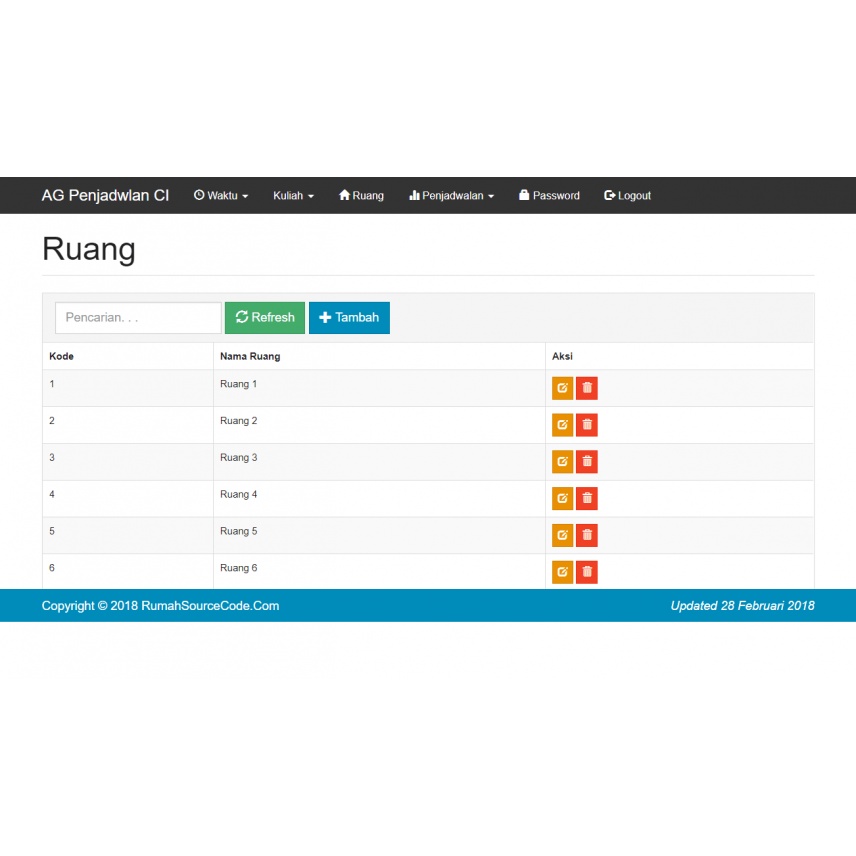
Task: Select the Ruang 4 name cell
Action: [x=379, y=498]
